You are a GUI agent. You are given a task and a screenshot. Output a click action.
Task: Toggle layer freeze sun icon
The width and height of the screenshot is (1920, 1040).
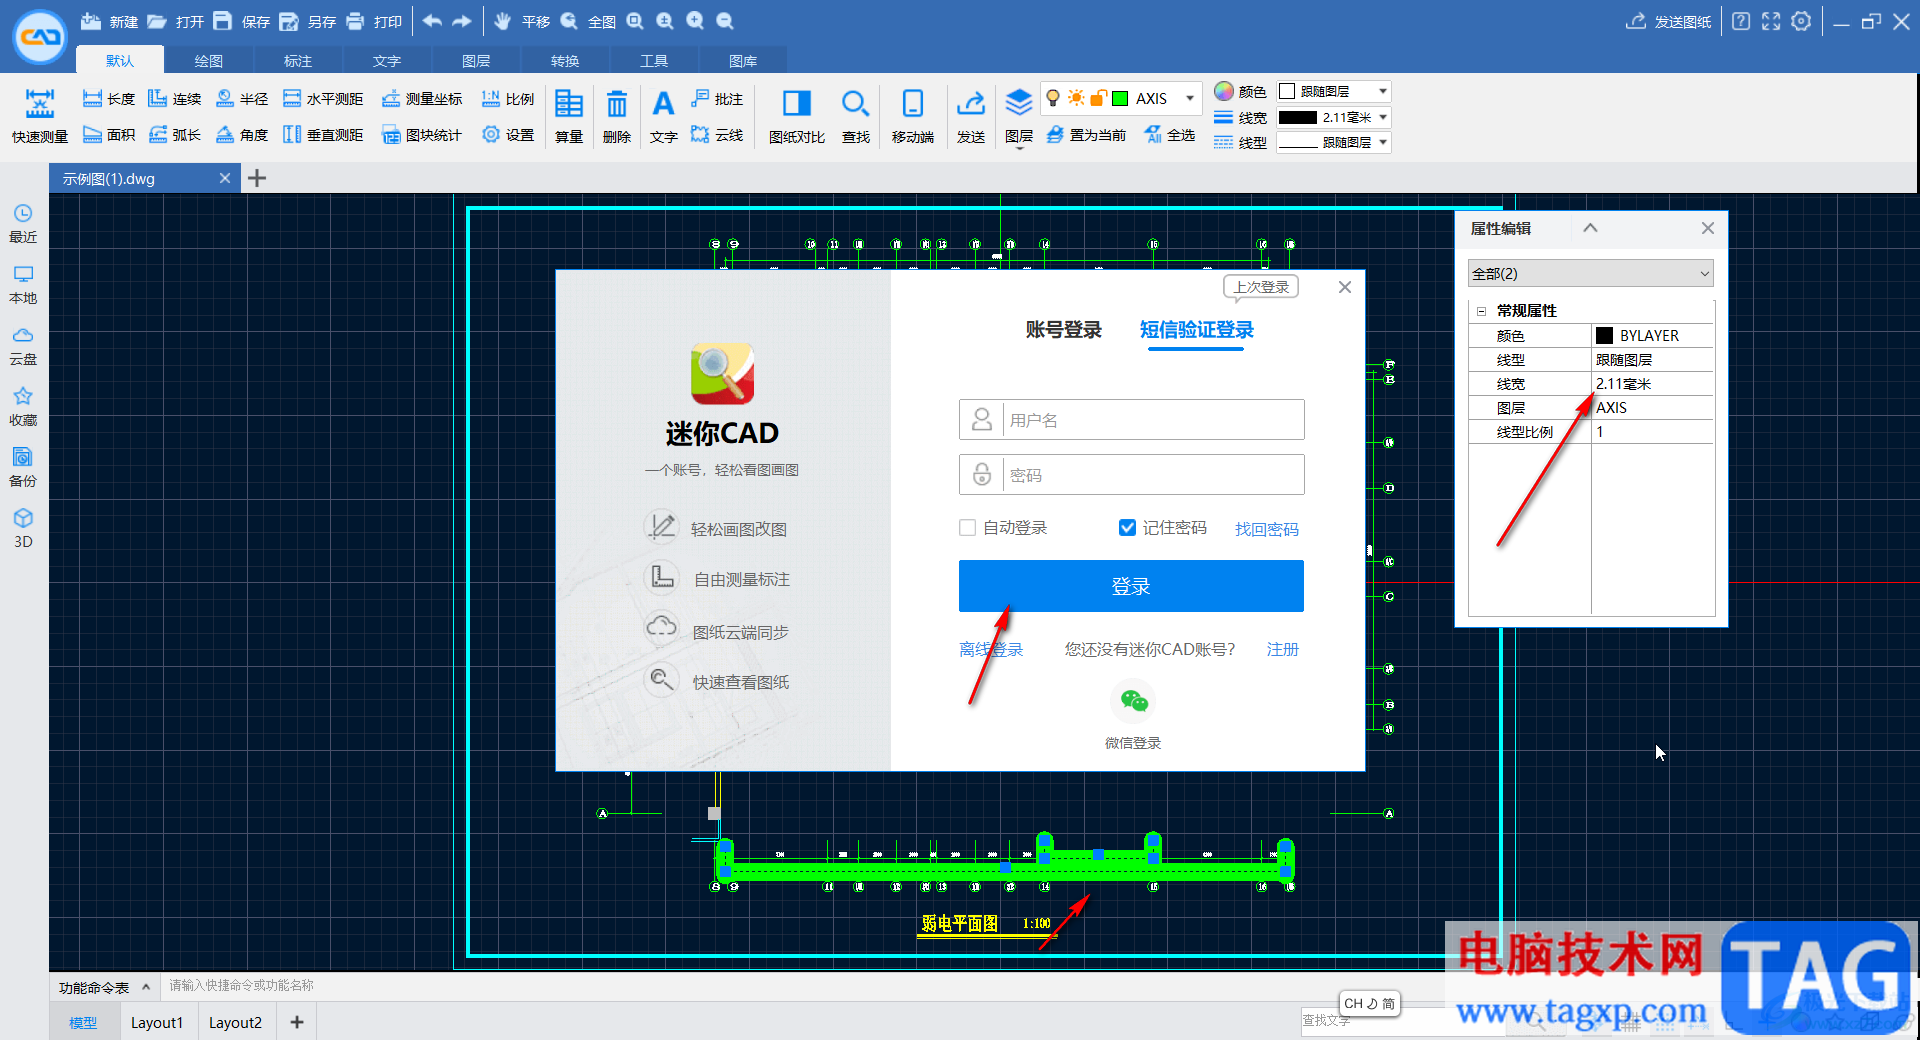tap(1076, 98)
